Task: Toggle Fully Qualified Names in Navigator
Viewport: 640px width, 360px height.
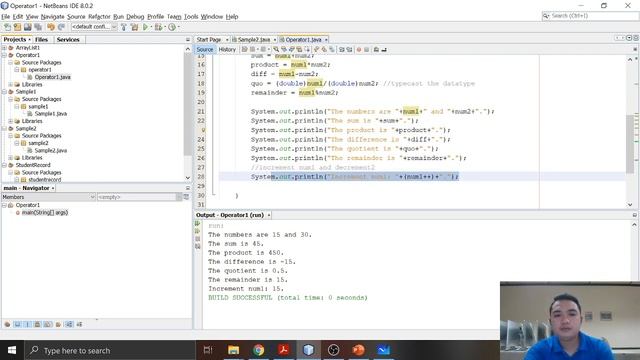Action: (x=58, y=324)
